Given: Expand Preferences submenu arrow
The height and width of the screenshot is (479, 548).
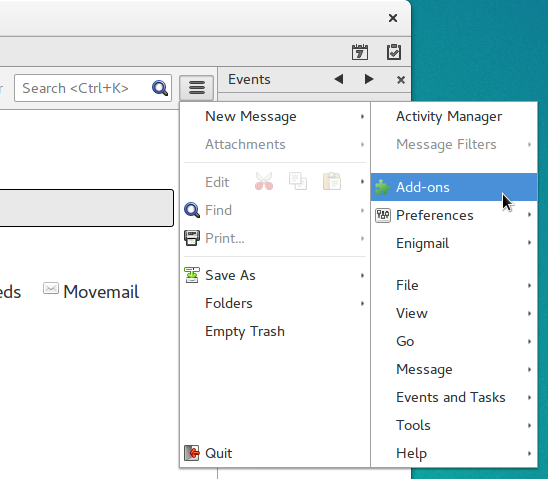Looking at the screenshot, I should click(529, 215).
